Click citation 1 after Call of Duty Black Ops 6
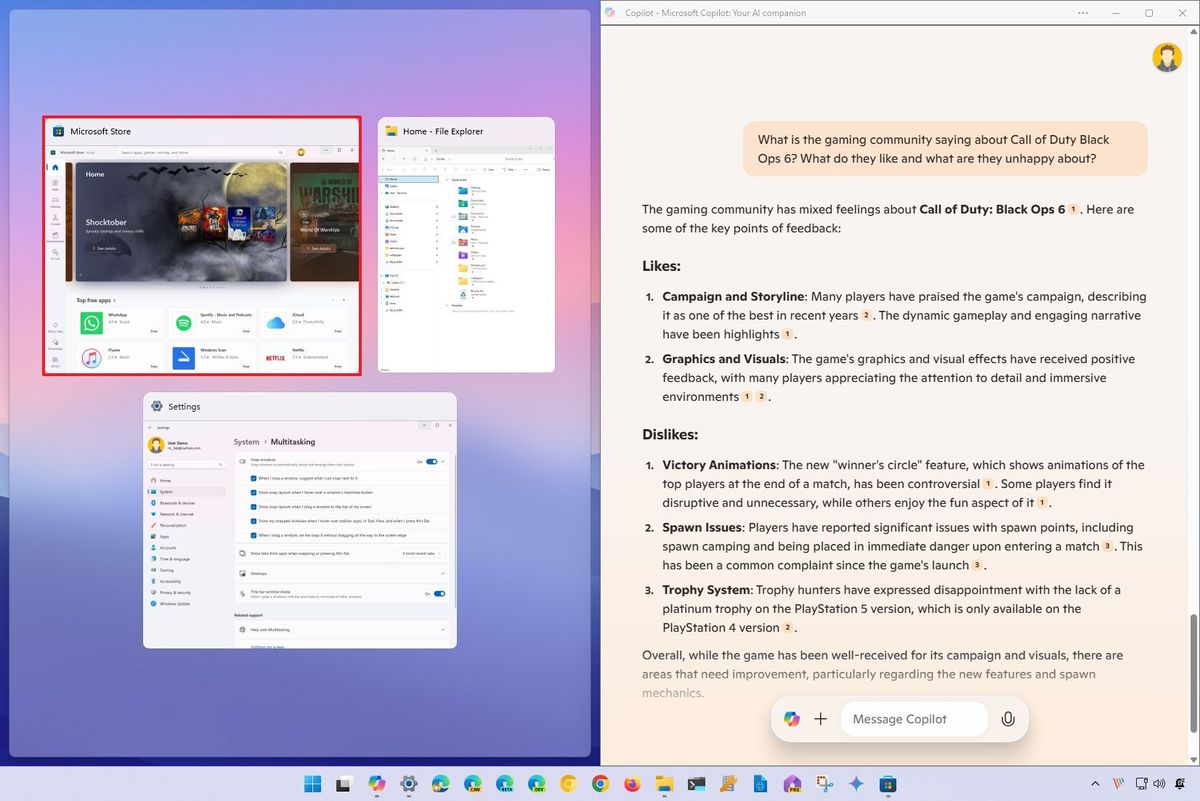Image resolution: width=1200 pixels, height=801 pixels. coord(1073,210)
